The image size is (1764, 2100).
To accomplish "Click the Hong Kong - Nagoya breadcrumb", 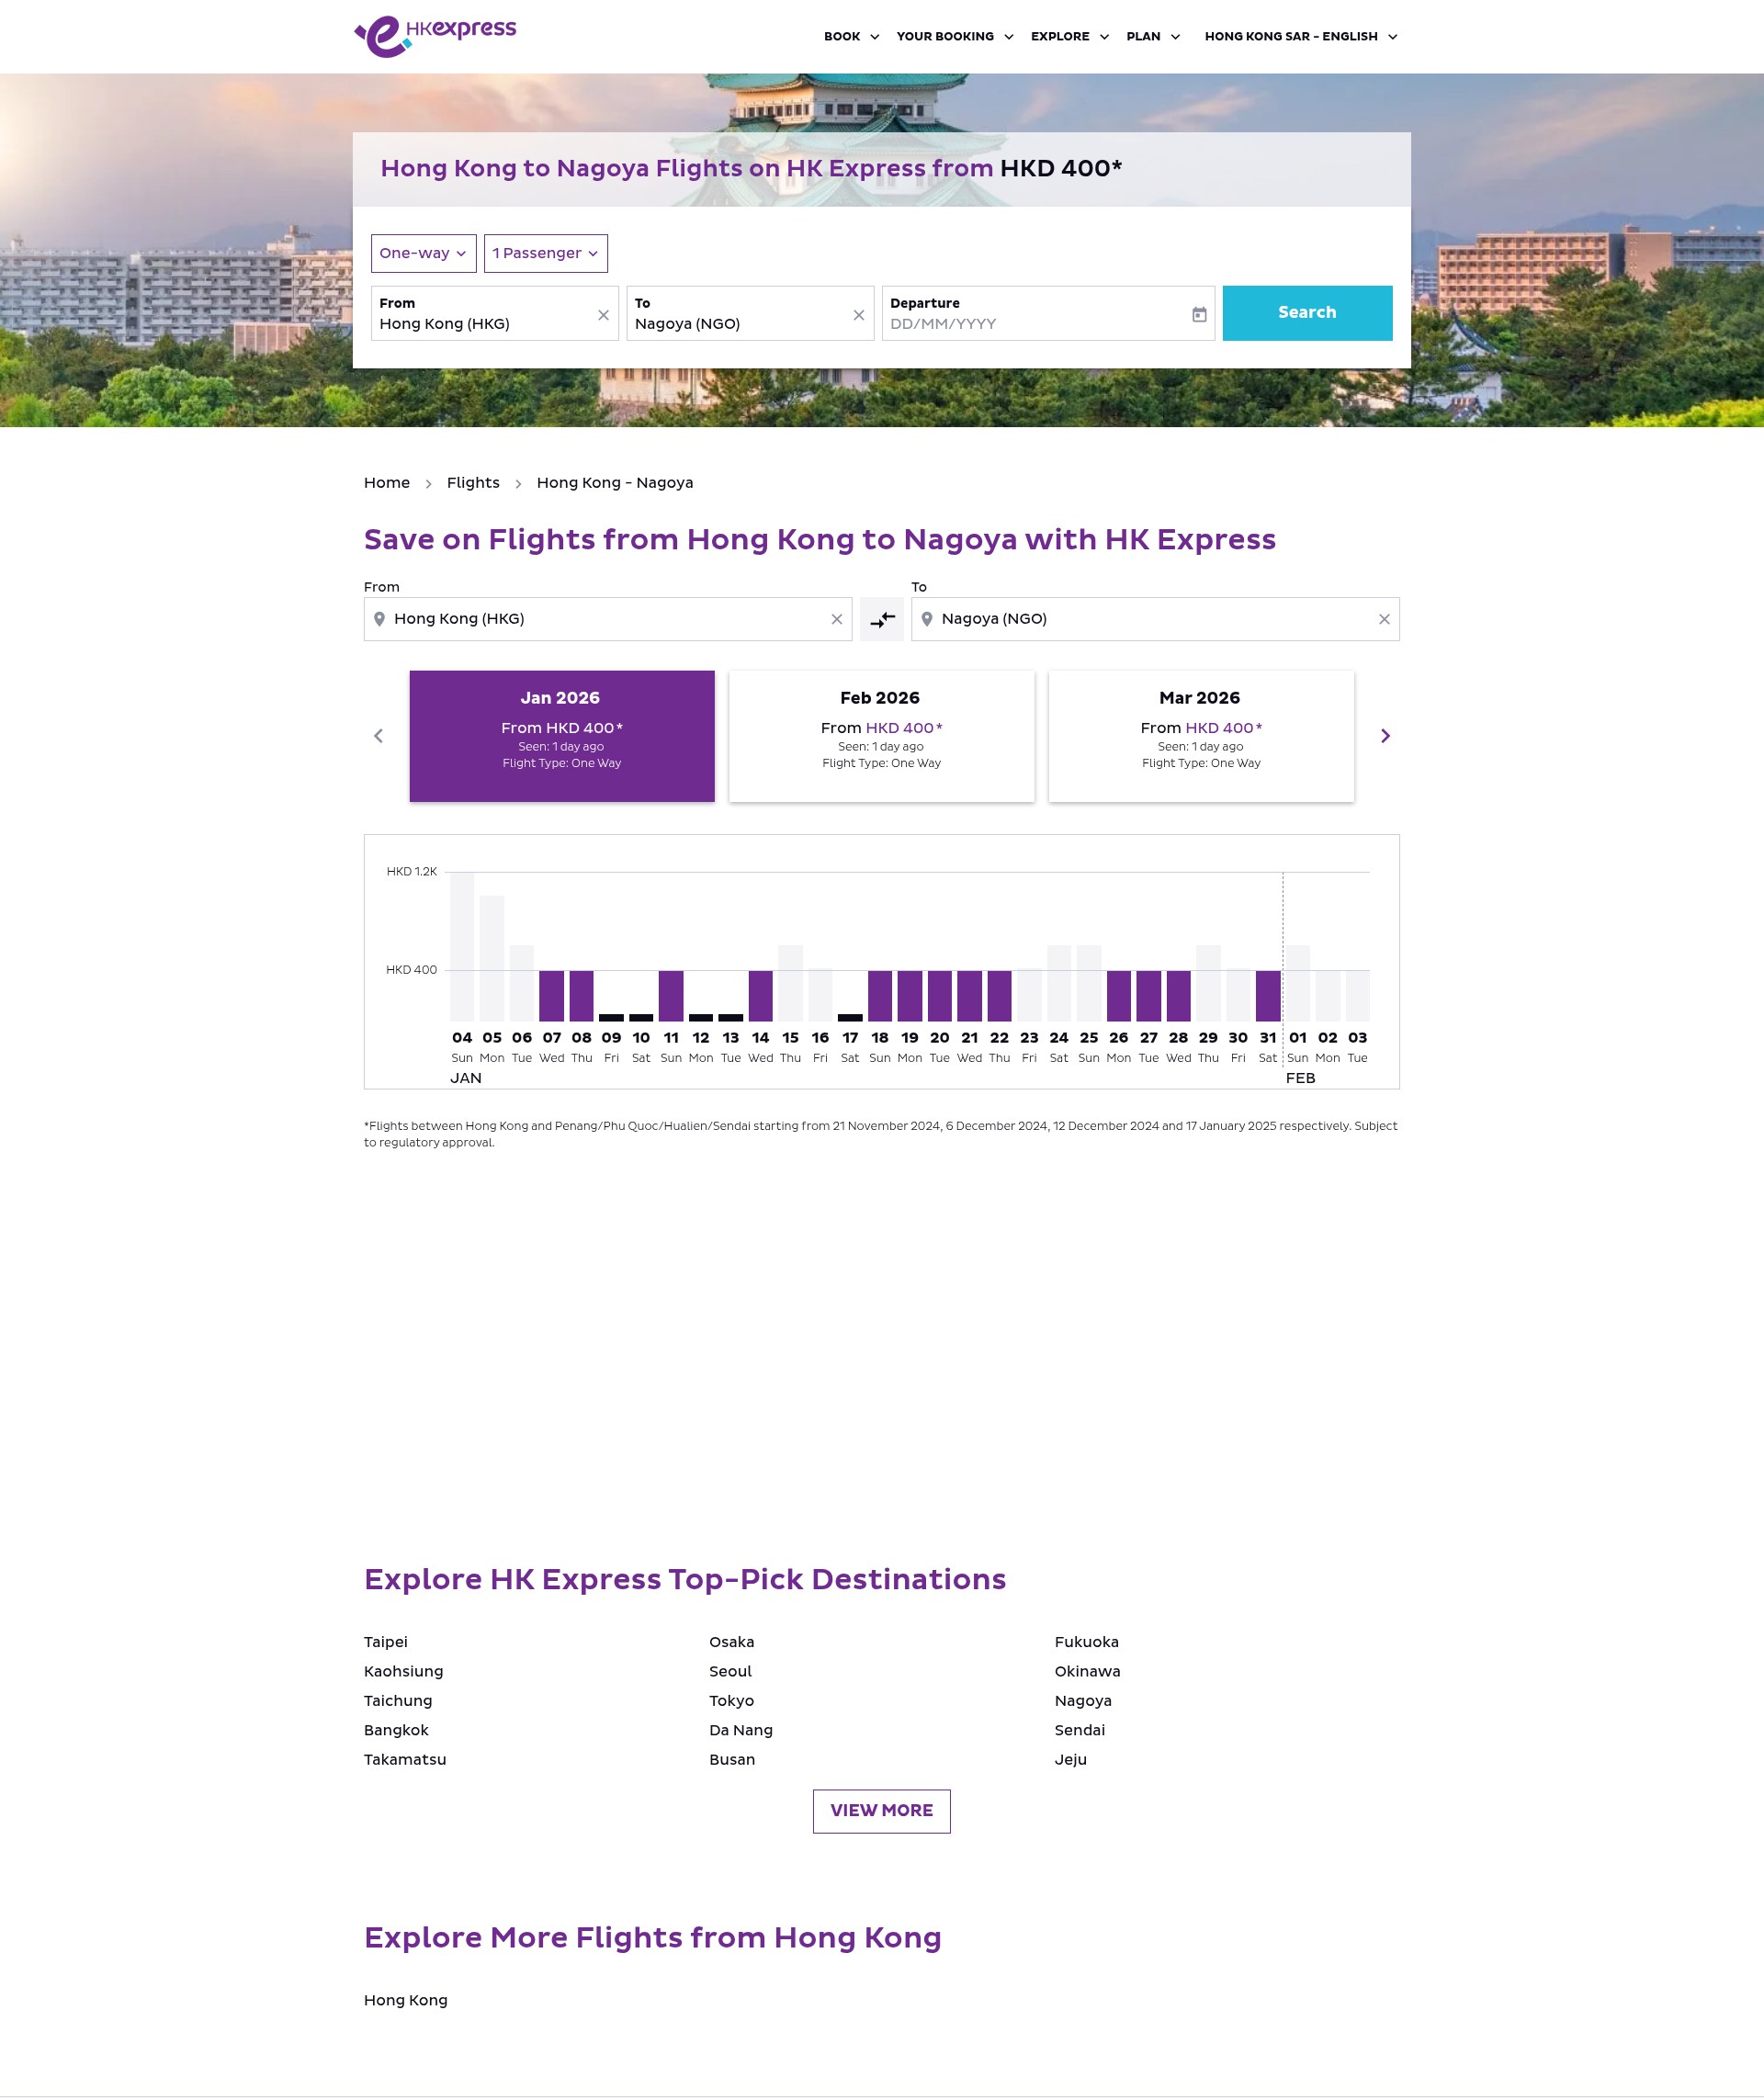I will pyautogui.click(x=615, y=483).
